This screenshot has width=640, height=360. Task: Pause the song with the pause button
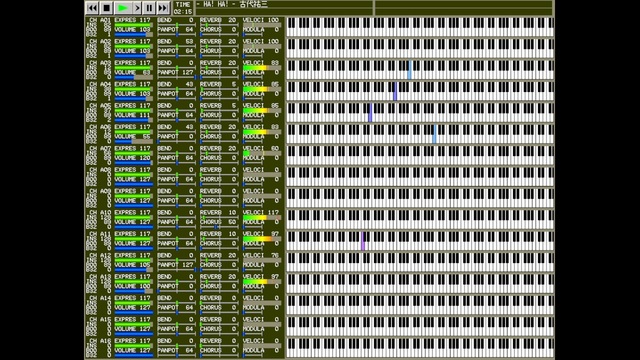point(149,8)
